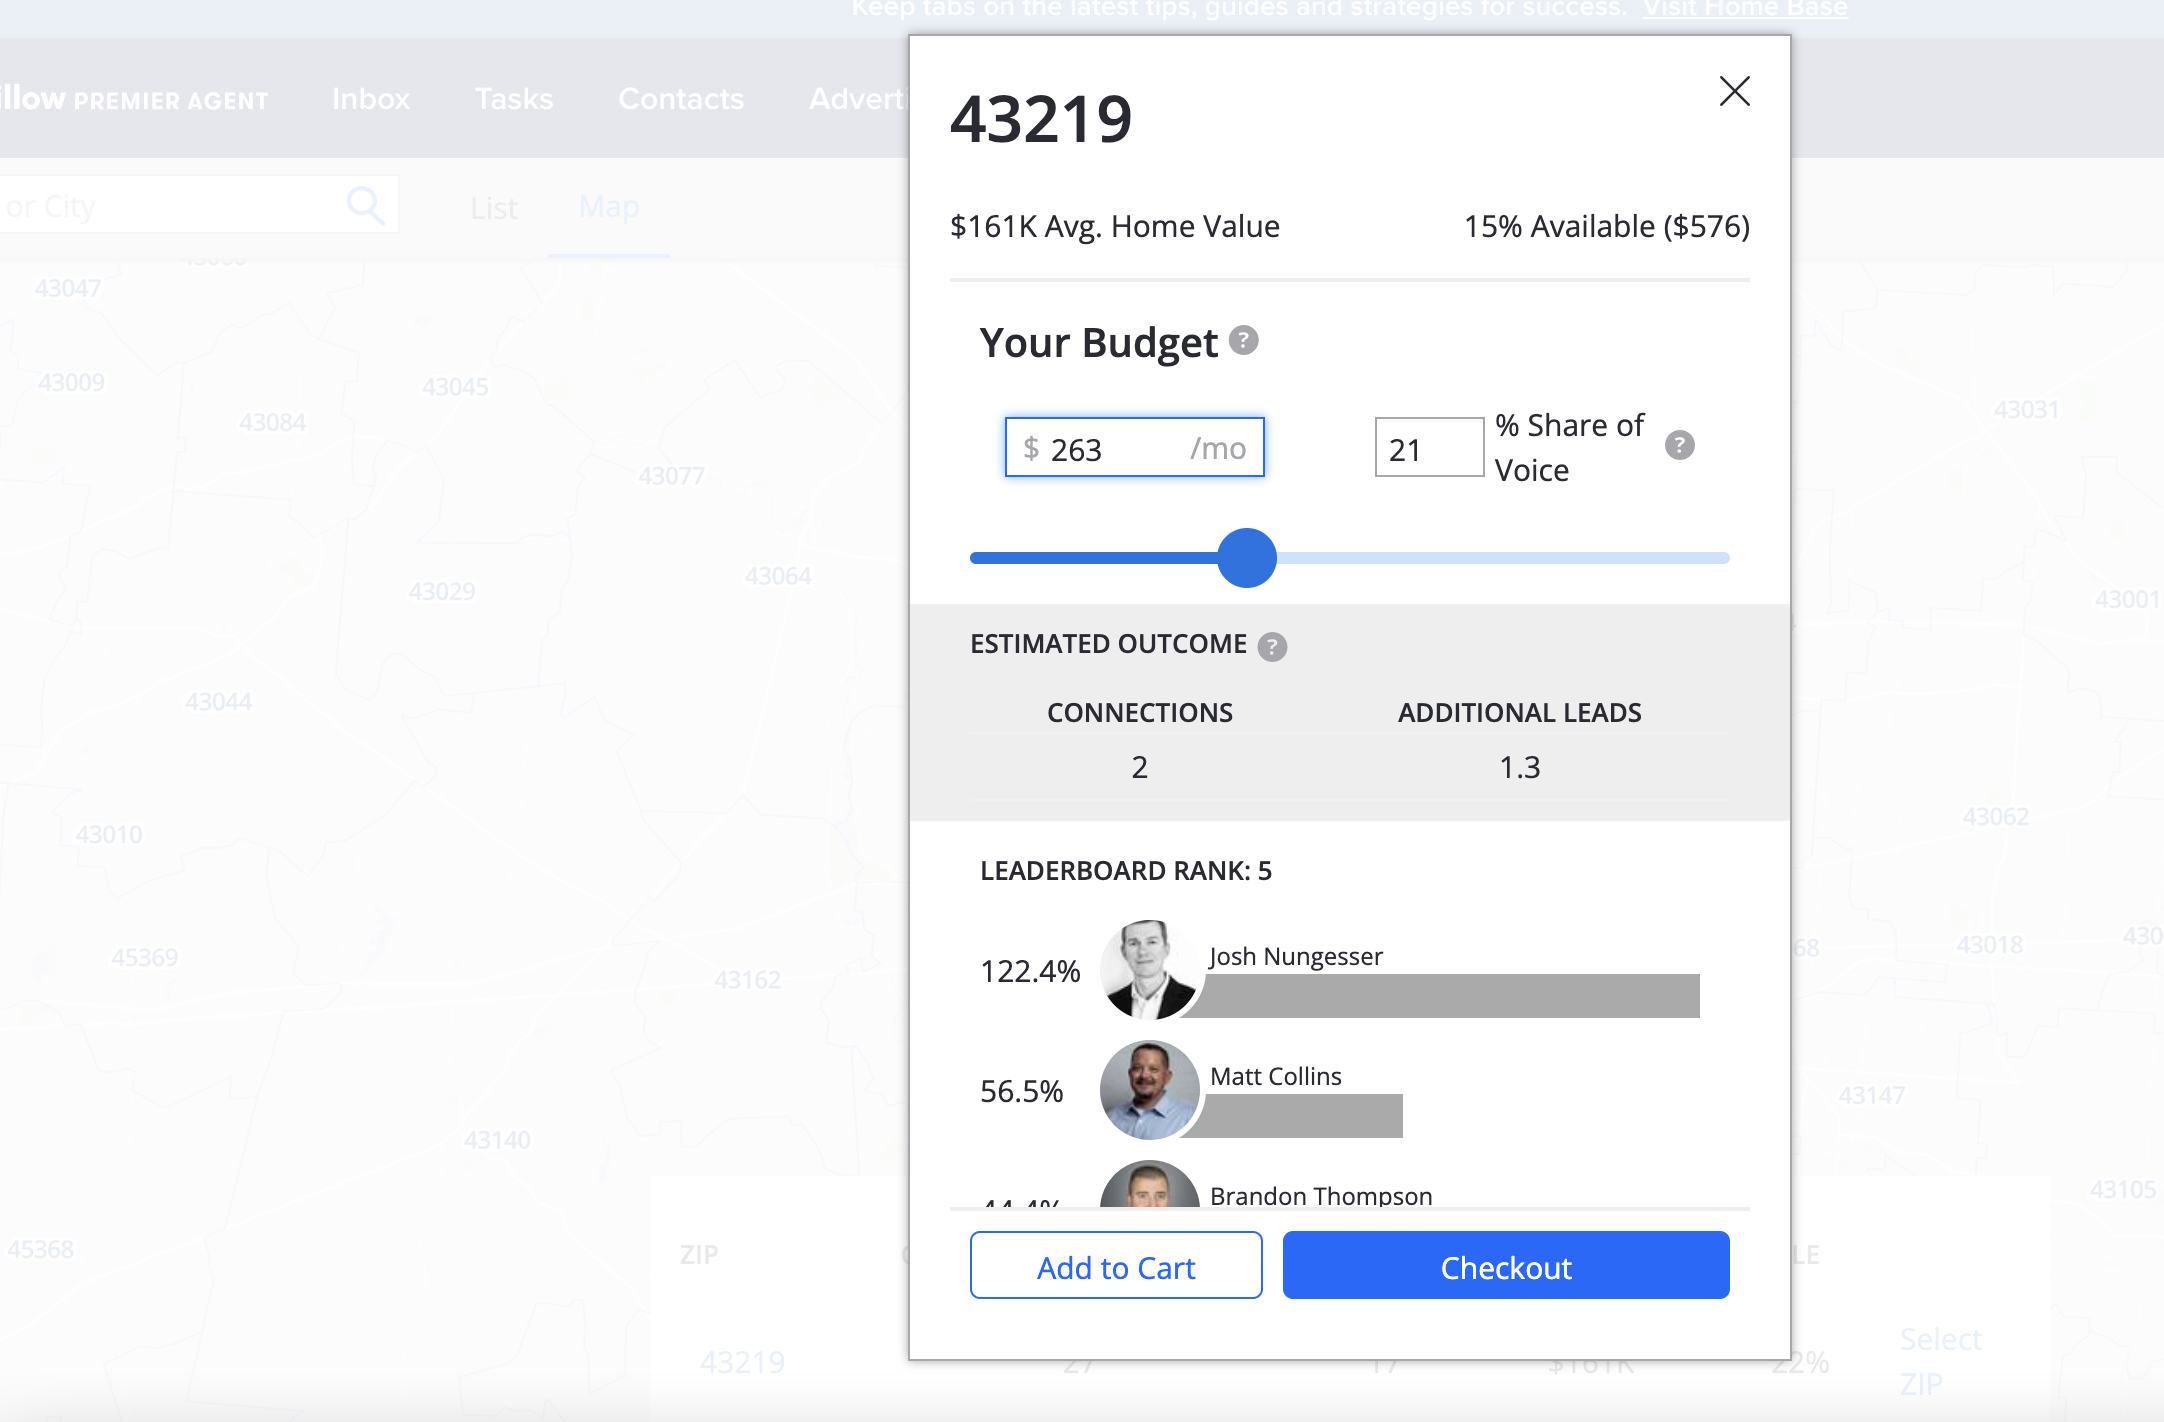Close the 43219 ZIP dialog
The width and height of the screenshot is (2164, 1422).
click(1734, 91)
